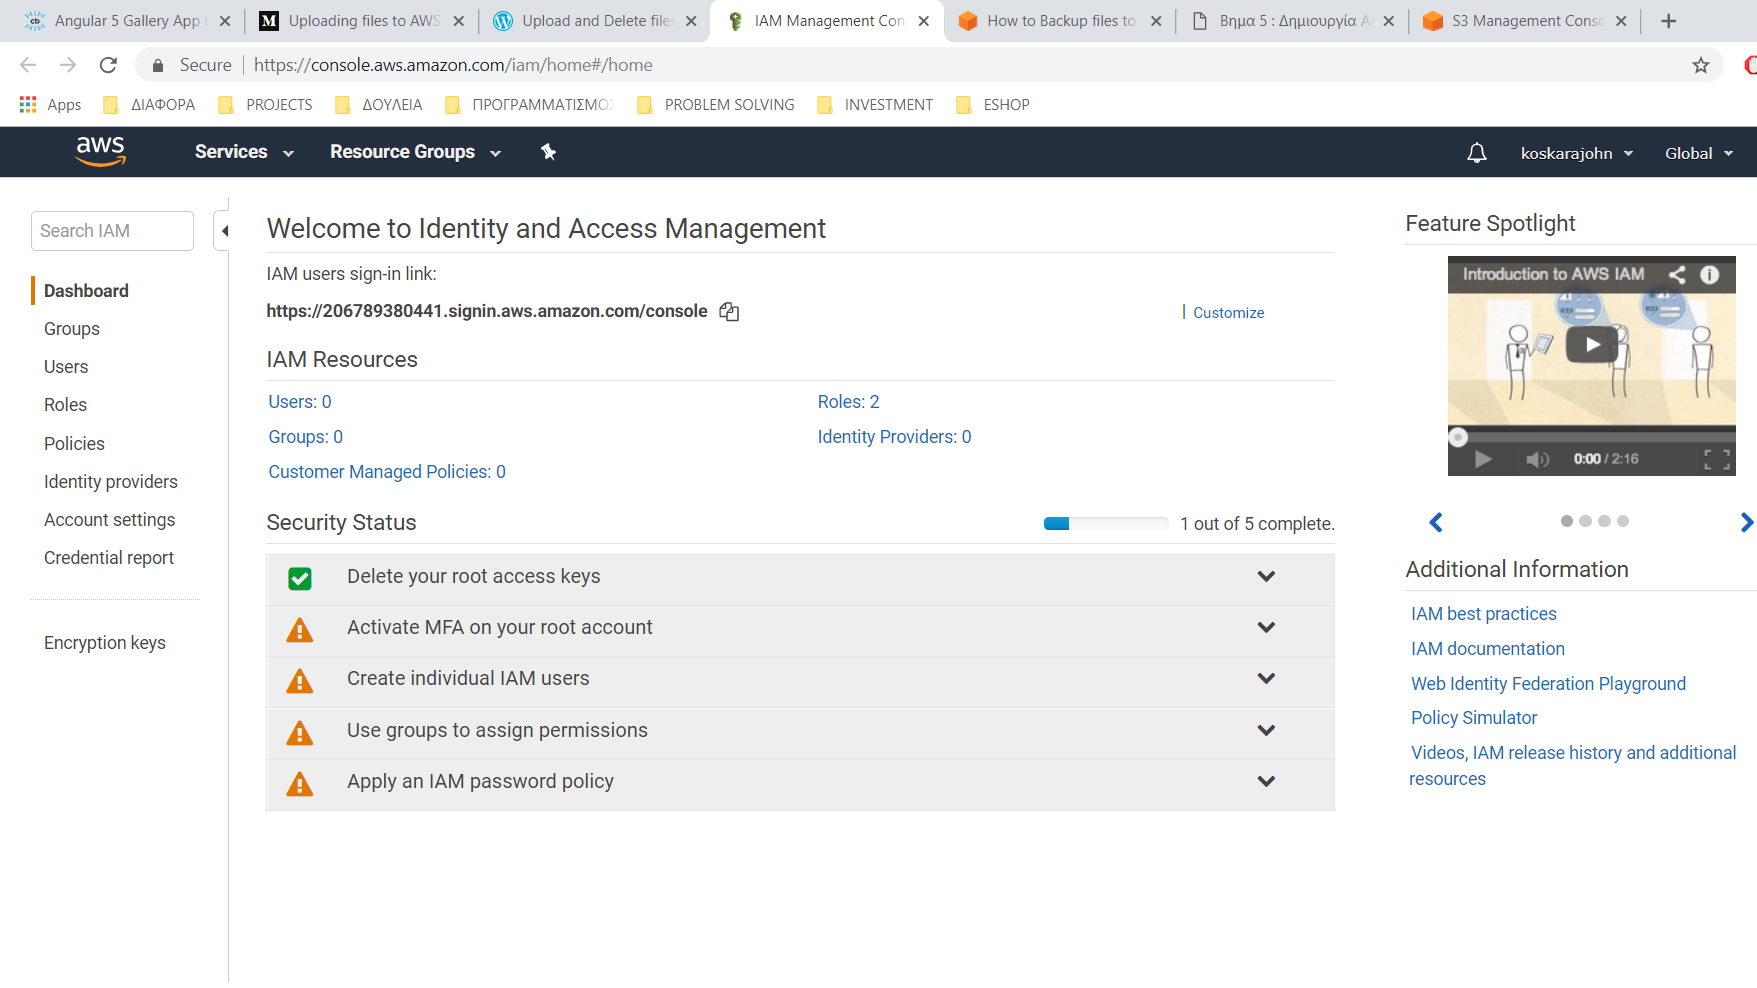Click warning icon beside Create individual IAM users
The width and height of the screenshot is (1757, 988).
[300, 681]
